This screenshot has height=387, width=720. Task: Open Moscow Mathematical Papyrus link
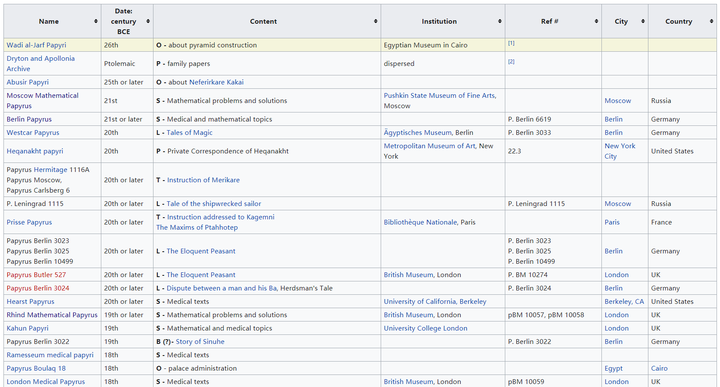42,101
